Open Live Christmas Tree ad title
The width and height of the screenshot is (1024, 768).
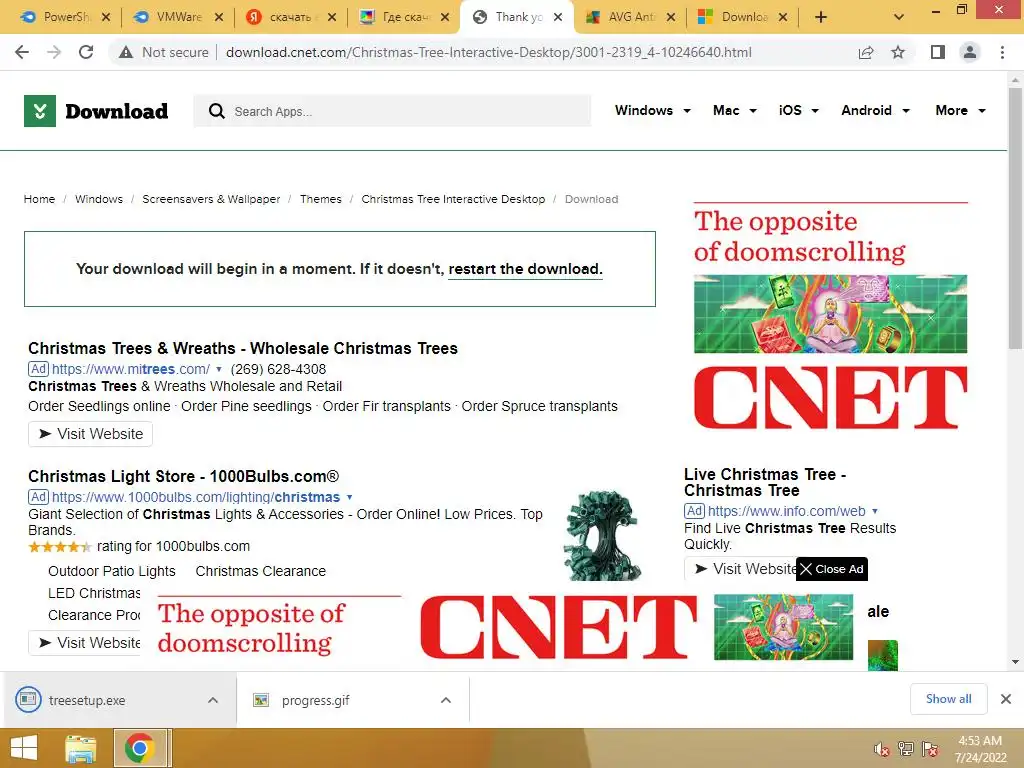click(x=765, y=482)
